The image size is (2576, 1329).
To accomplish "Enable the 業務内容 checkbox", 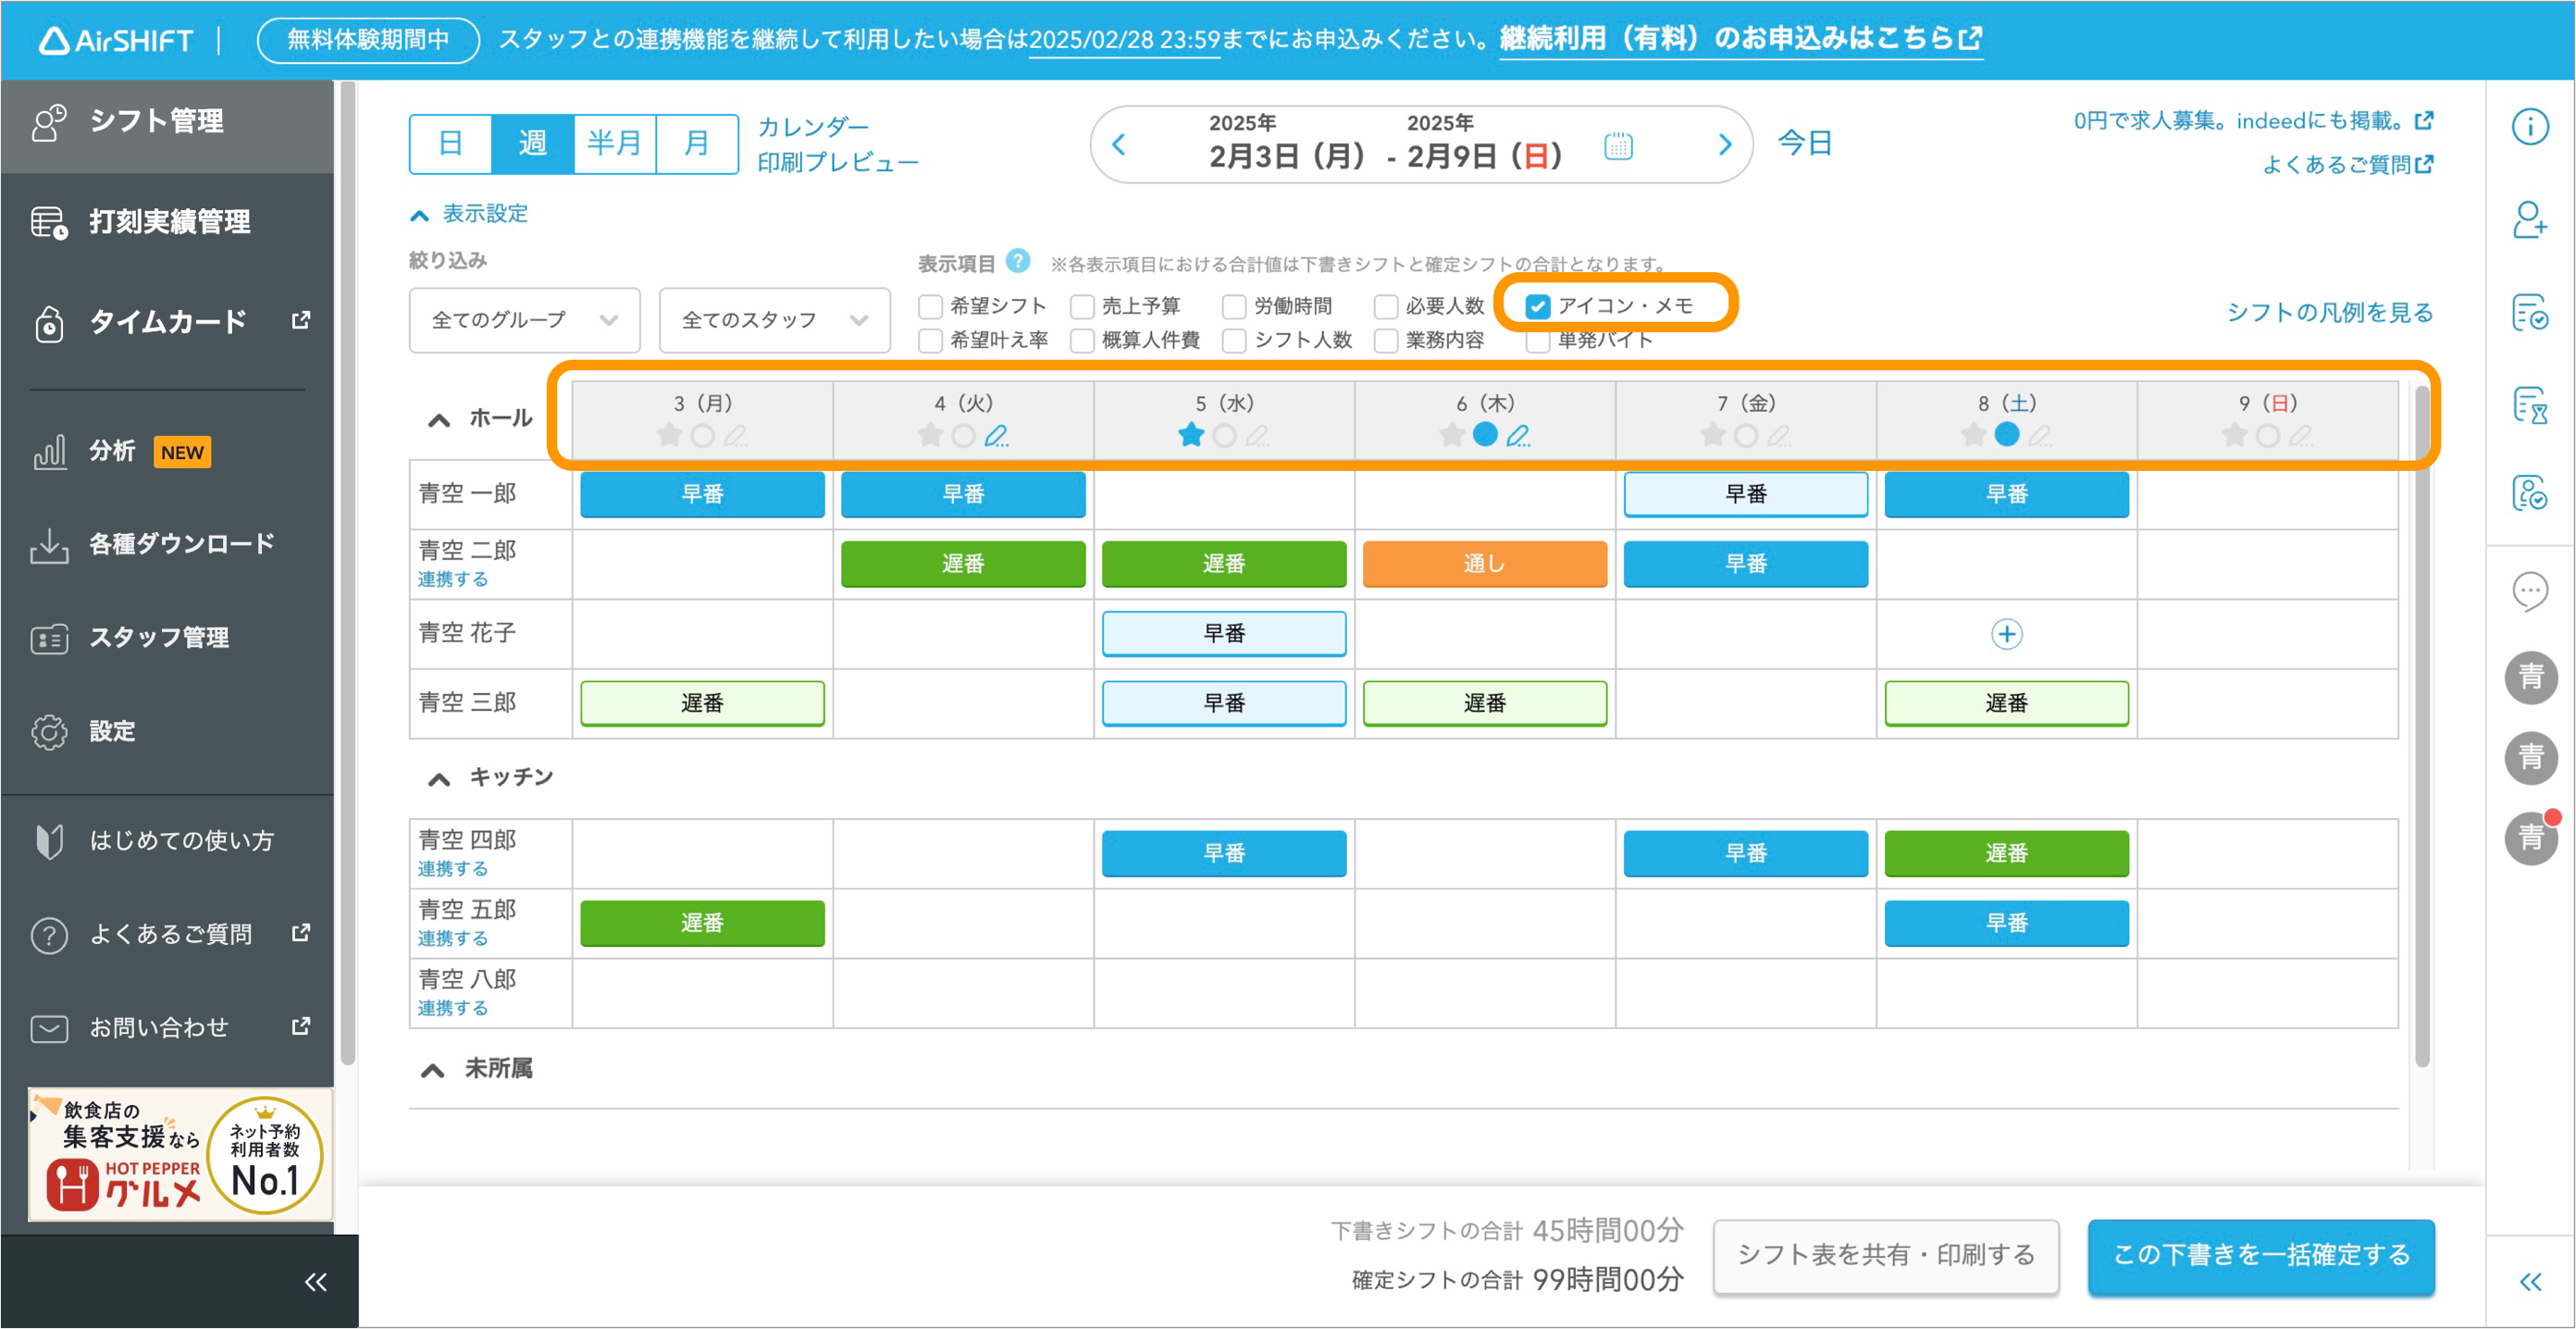I will click(1386, 341).
